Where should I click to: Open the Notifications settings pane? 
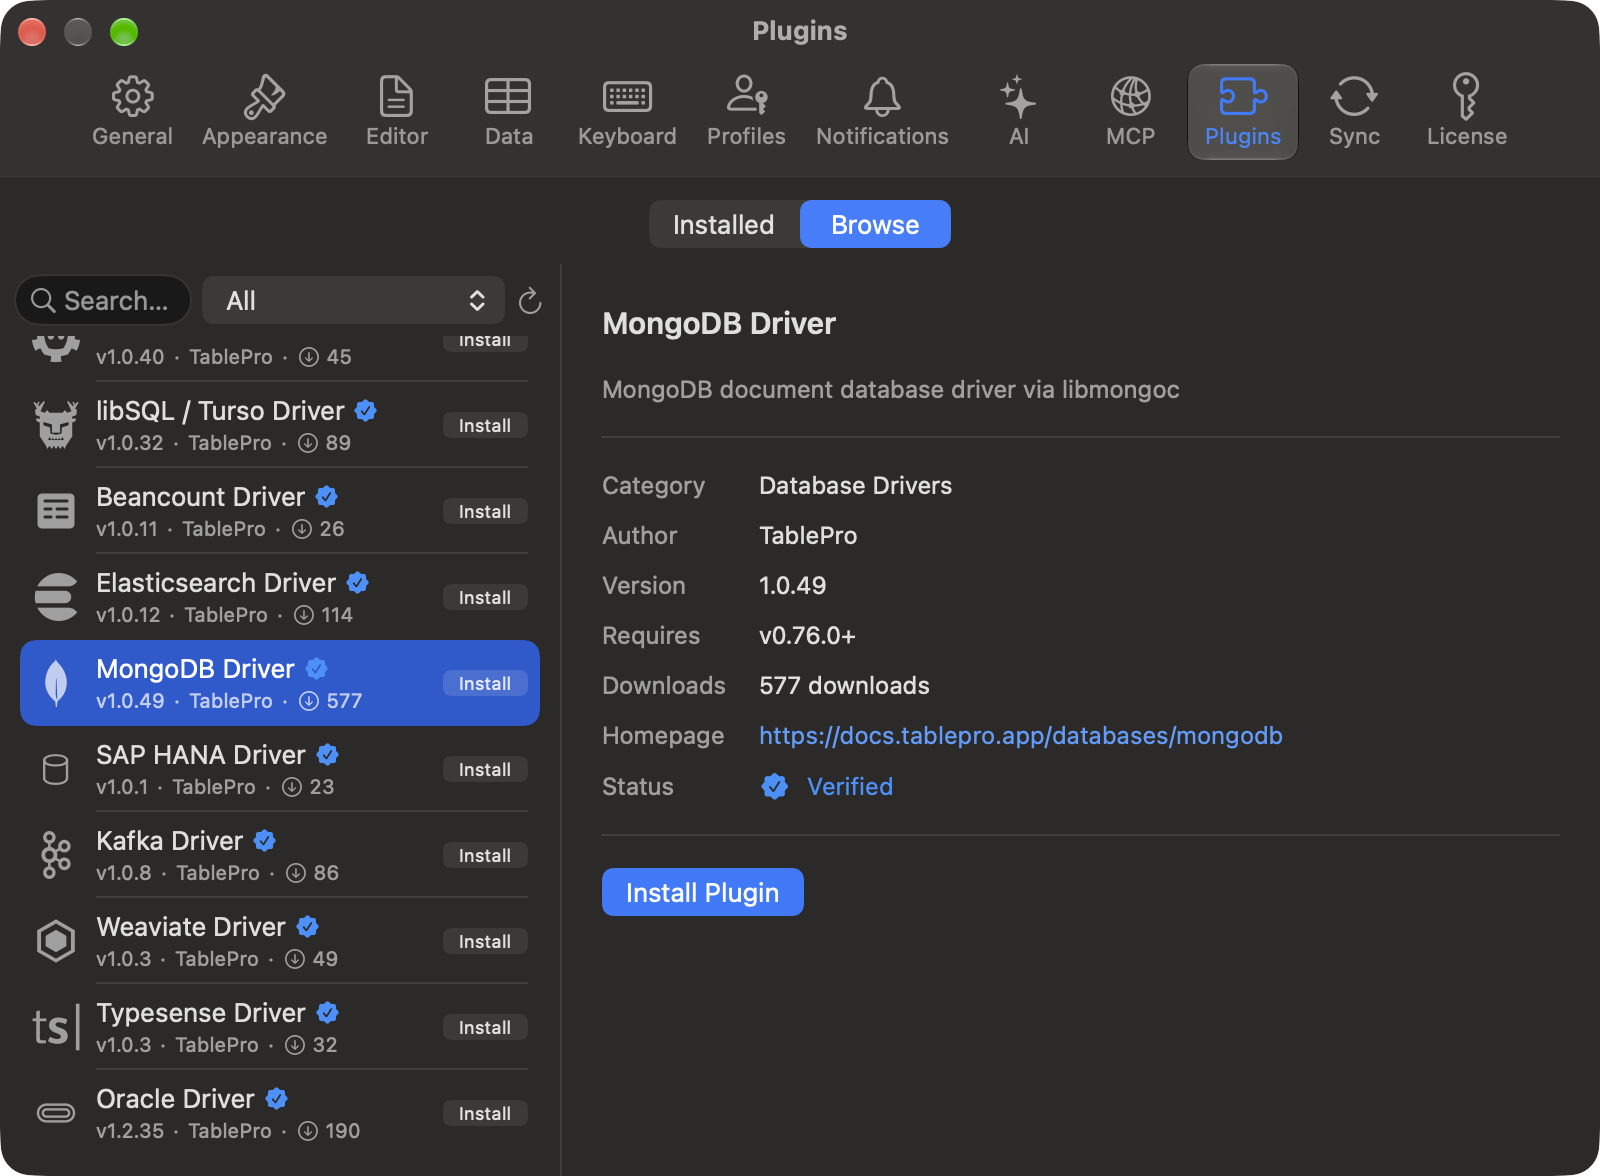coord(882,112)
